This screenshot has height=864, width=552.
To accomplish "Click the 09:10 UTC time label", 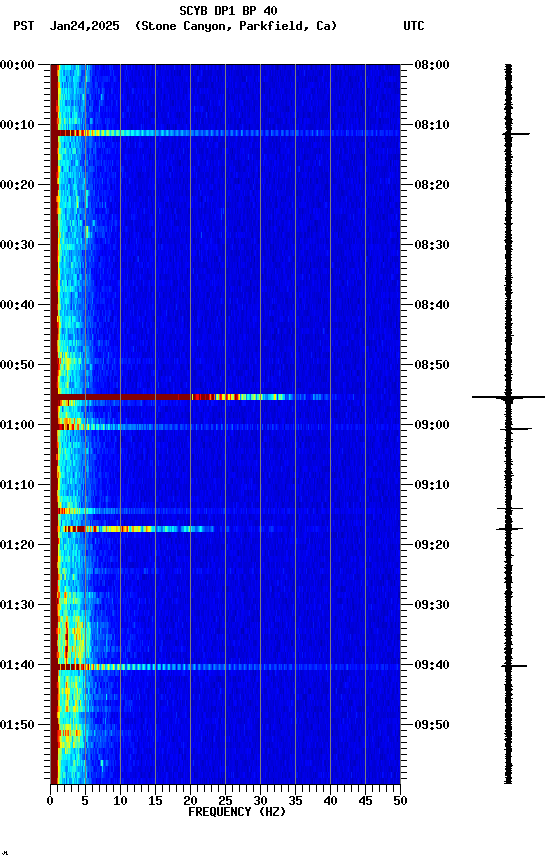I will click(432, 485).
